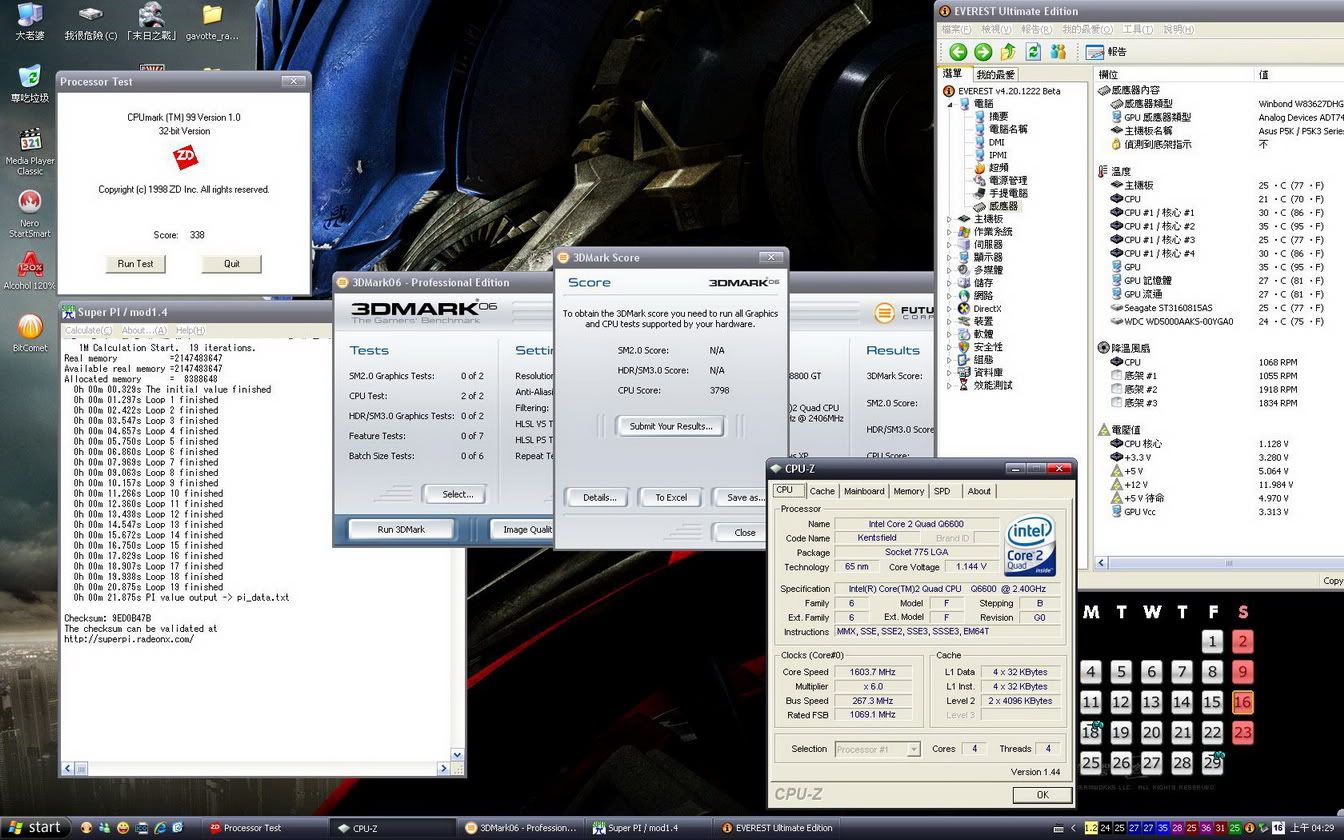This screenshot has width=1344, height=840.
Task: Switch to Processor Test taskbar button
Action: click(265, 828)
